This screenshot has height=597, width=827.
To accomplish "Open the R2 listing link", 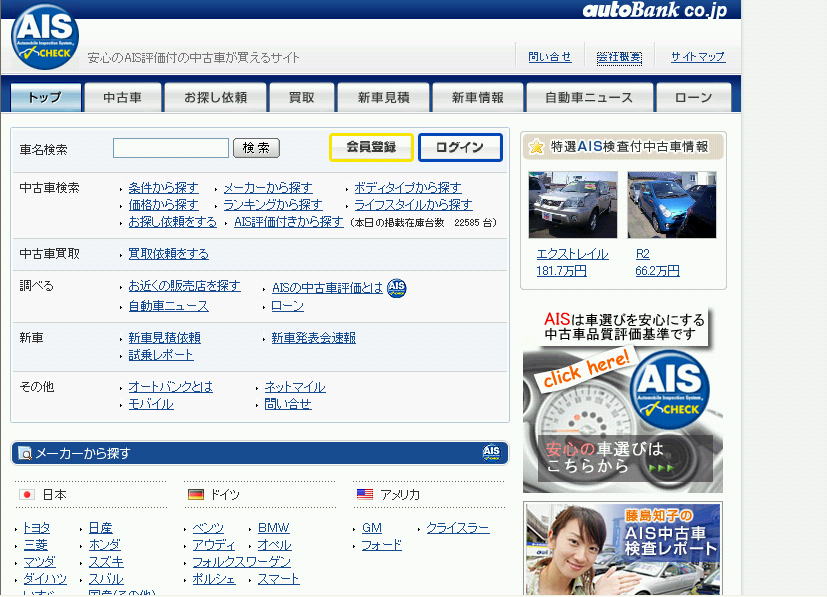I will [x=642, y=254].
